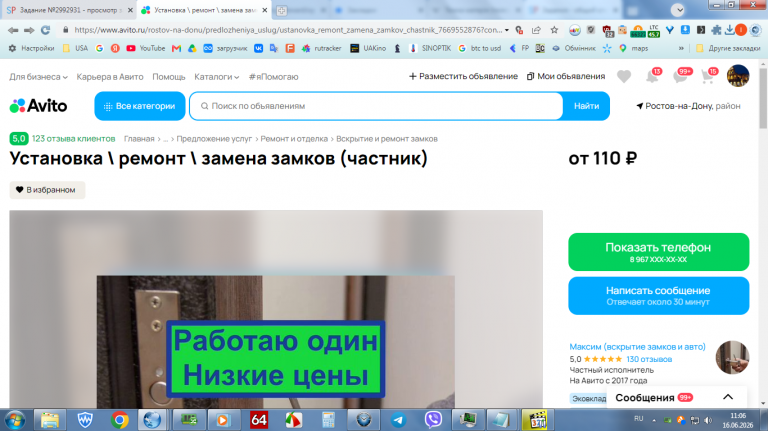Click share page icon in address bar
Viewport: 768px width, 431px height.
point(536,30)
